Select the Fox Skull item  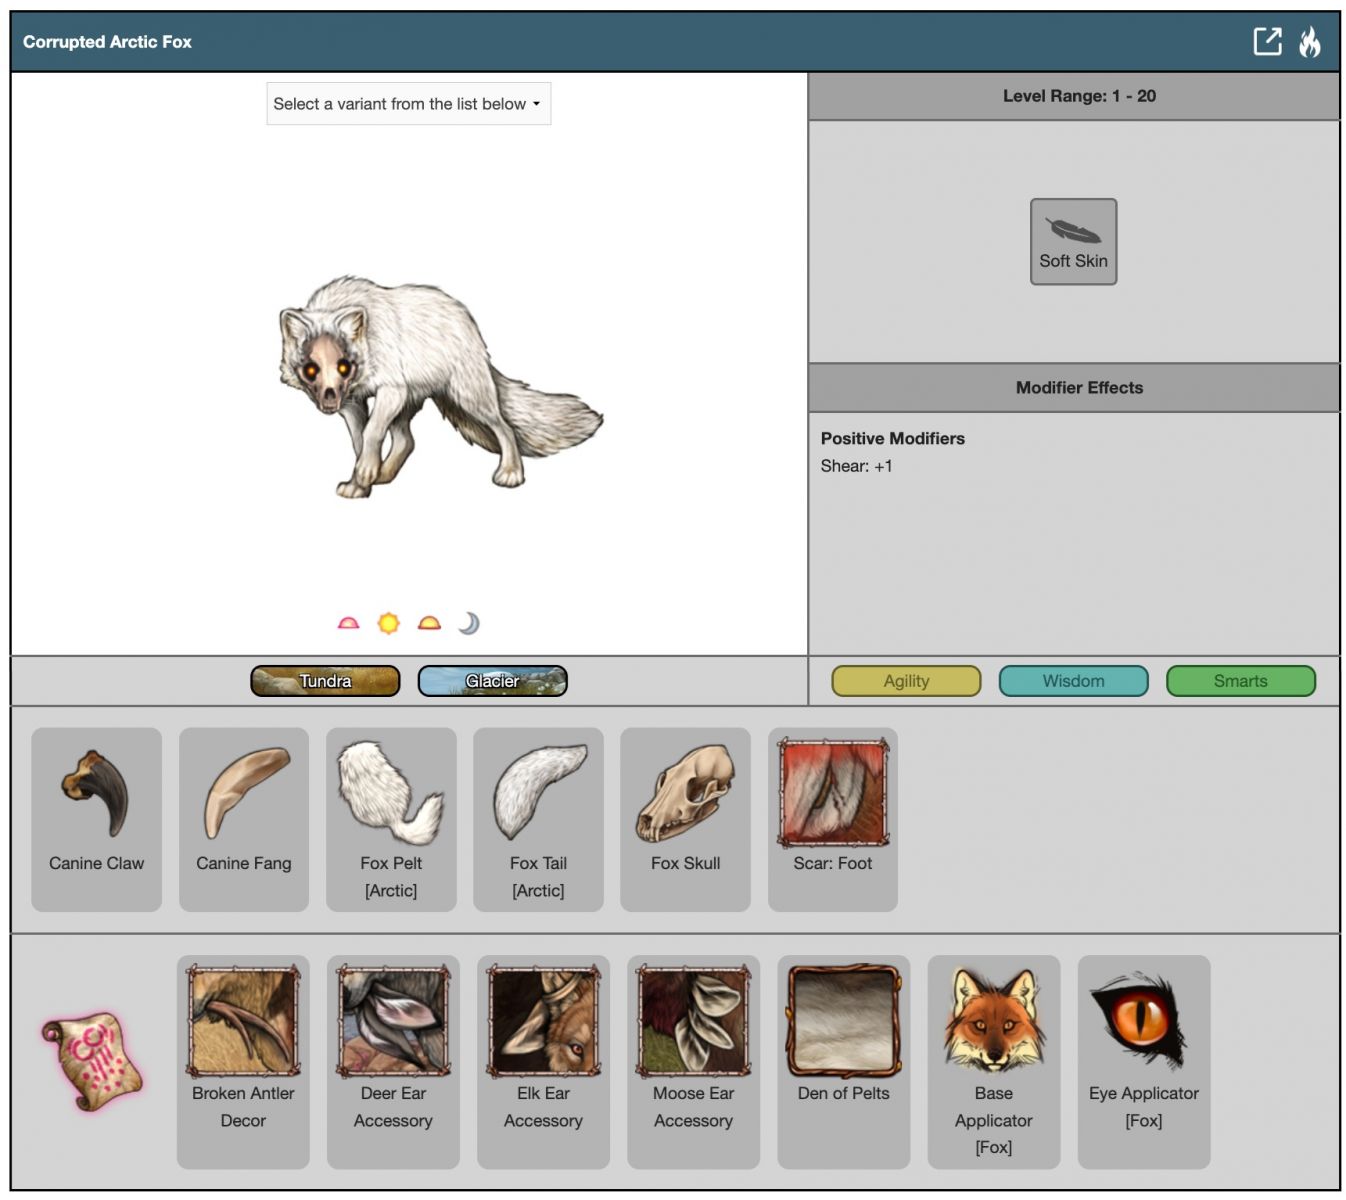pyautogui.click(x=685, y=795)
